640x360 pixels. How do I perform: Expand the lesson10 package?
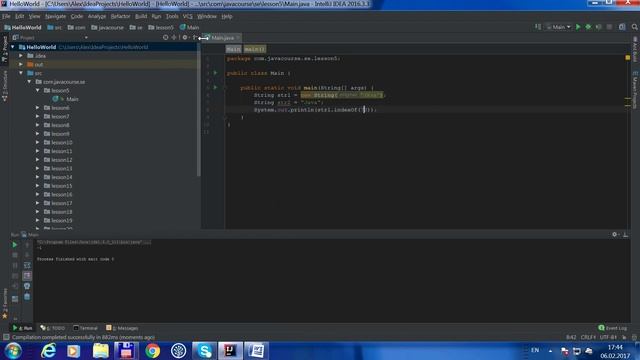pyautogui.click(x=38, y=142)
